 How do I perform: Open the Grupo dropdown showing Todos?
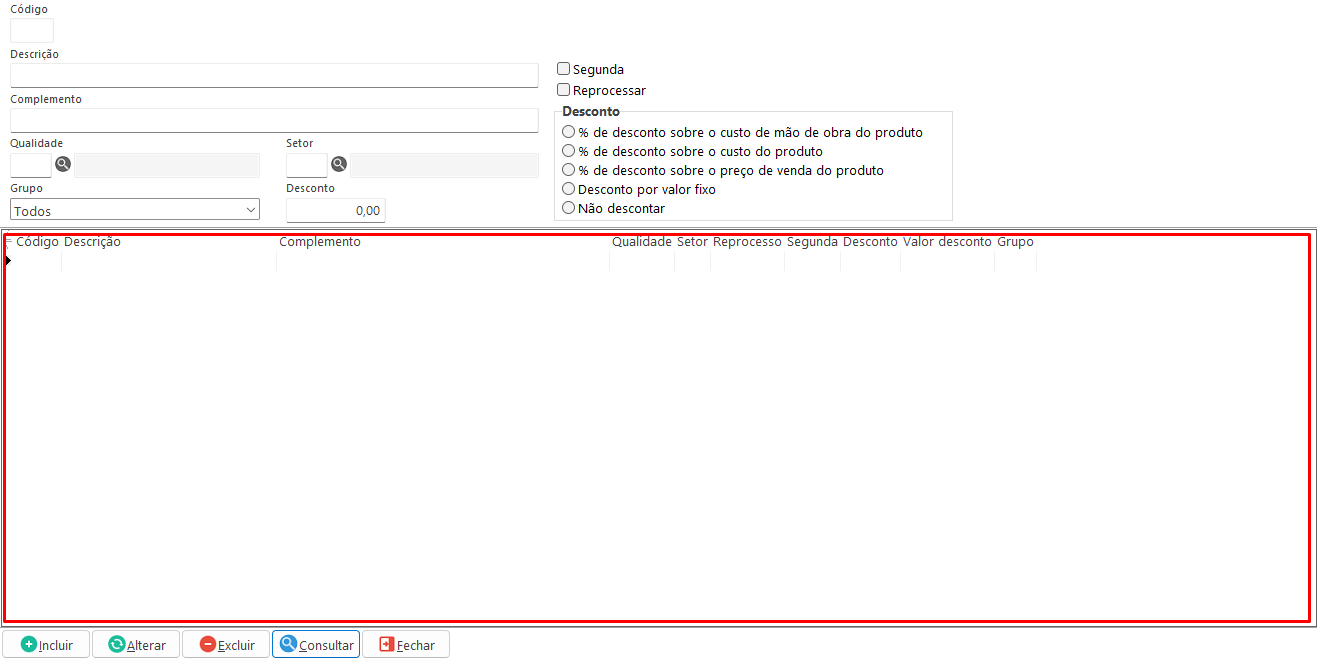(135, 210)
